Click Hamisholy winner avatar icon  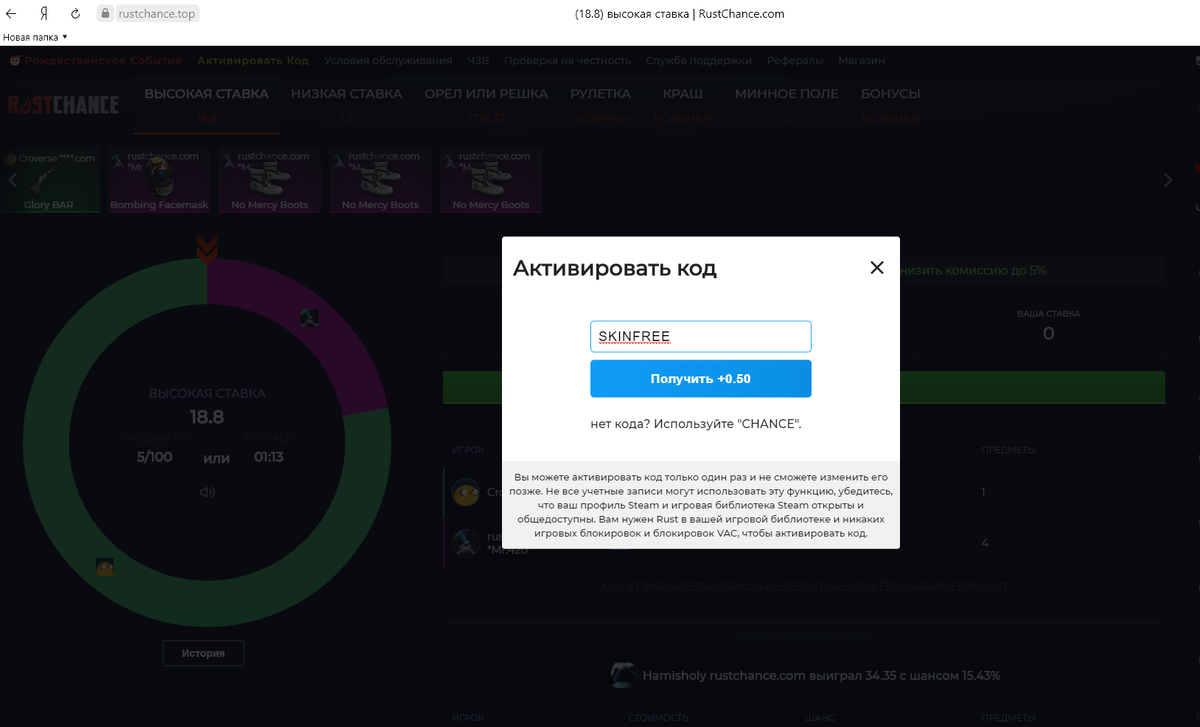624,675
